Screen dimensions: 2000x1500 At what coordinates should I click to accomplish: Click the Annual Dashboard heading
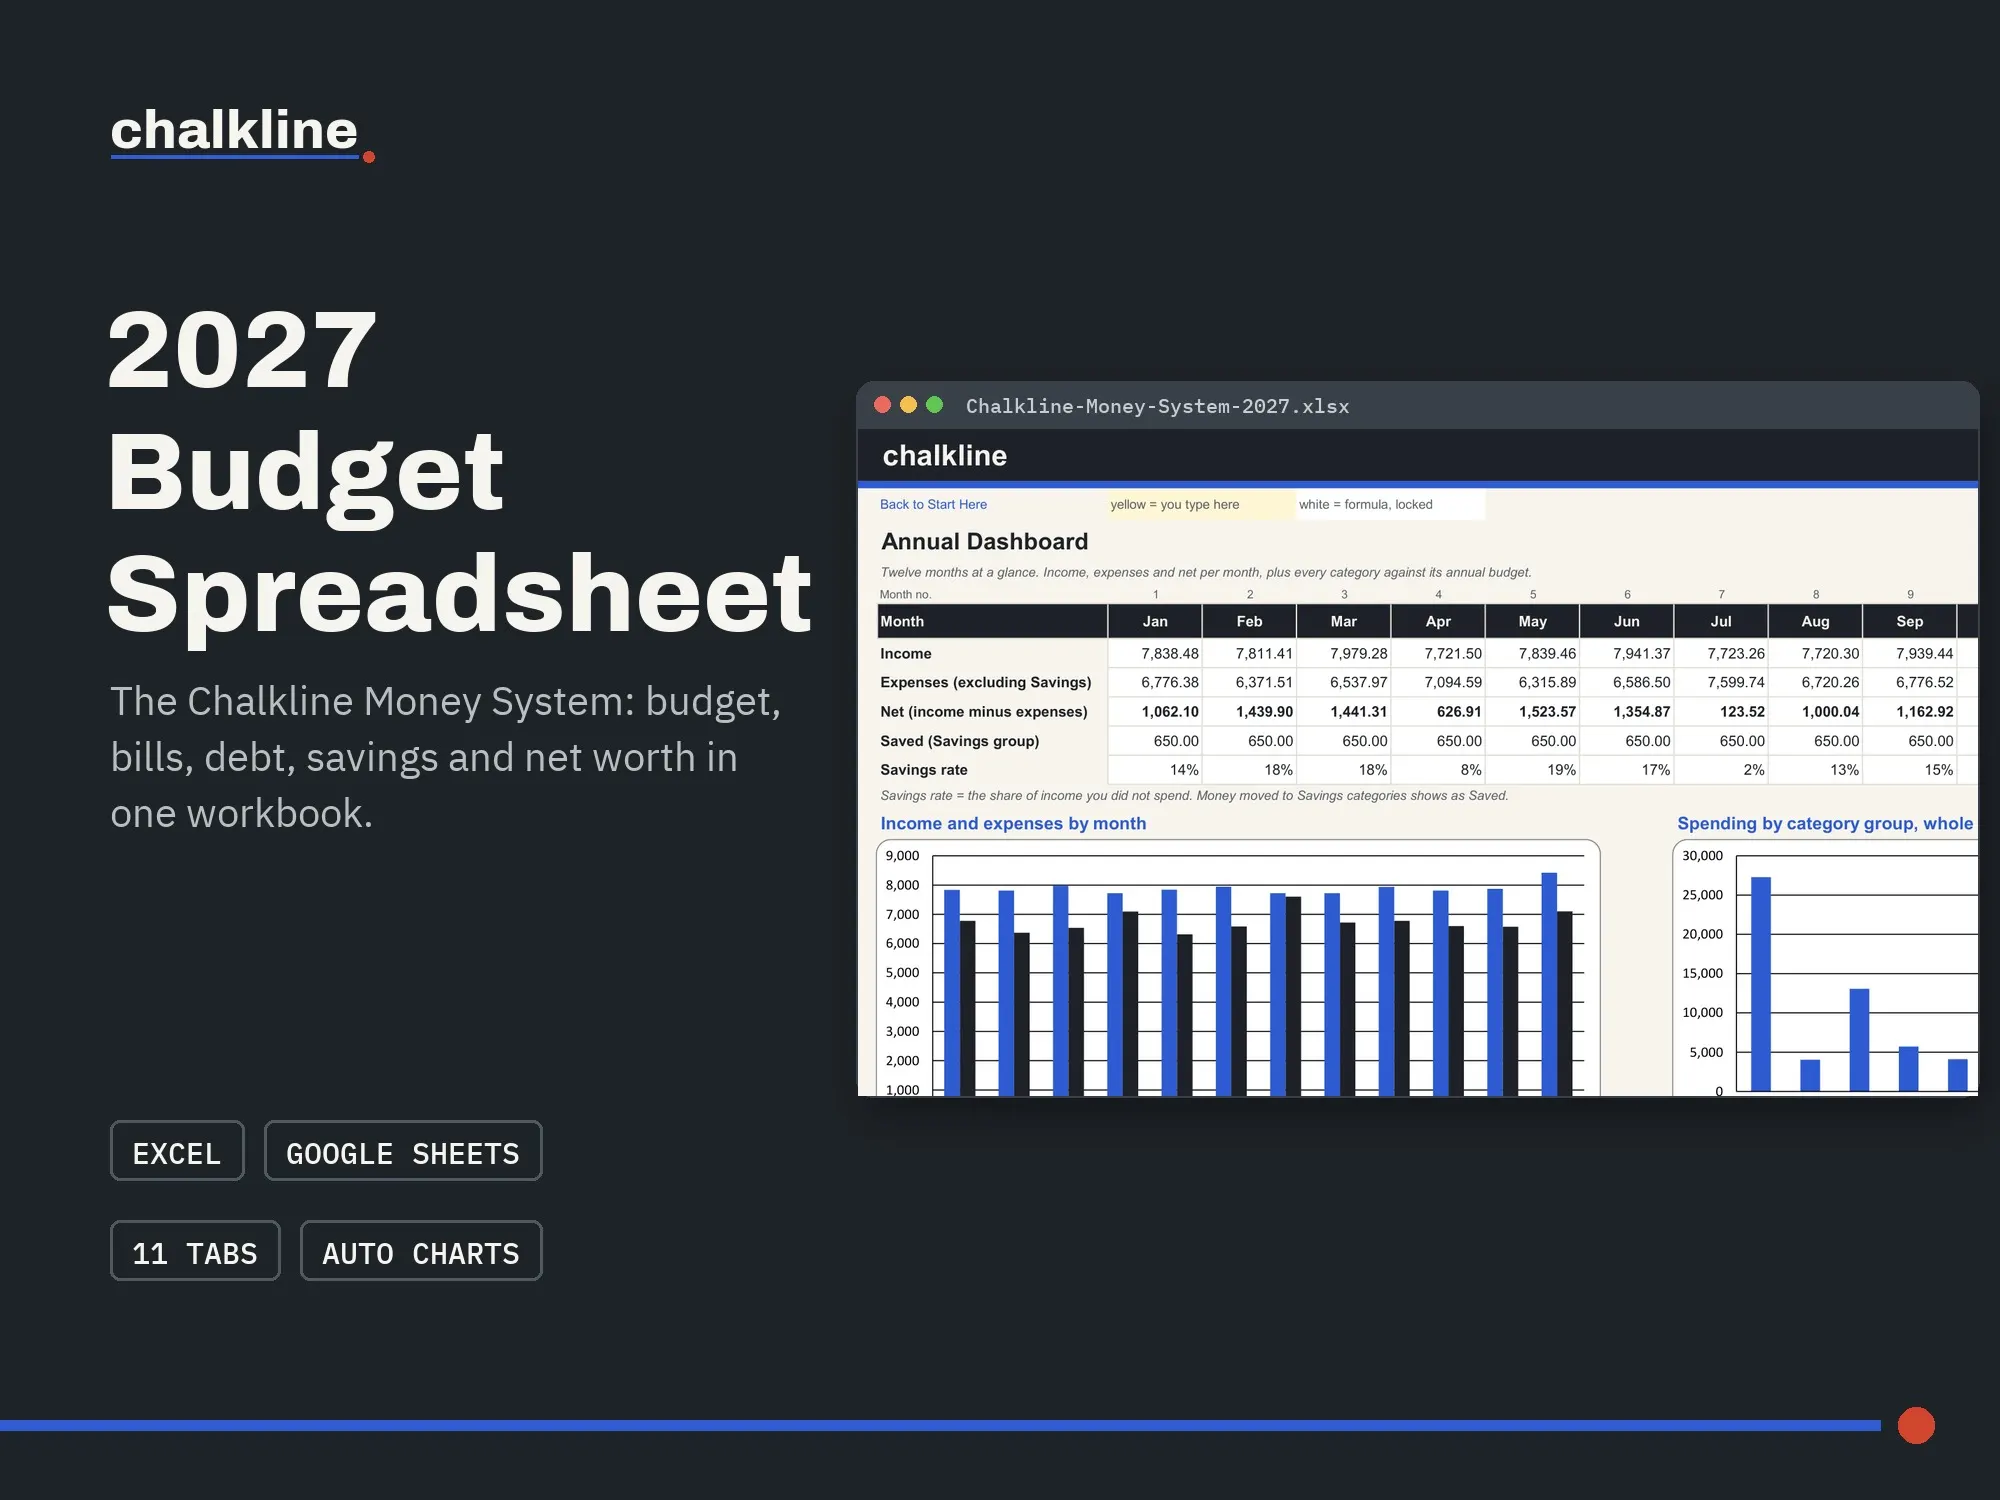tap(984, 542)
